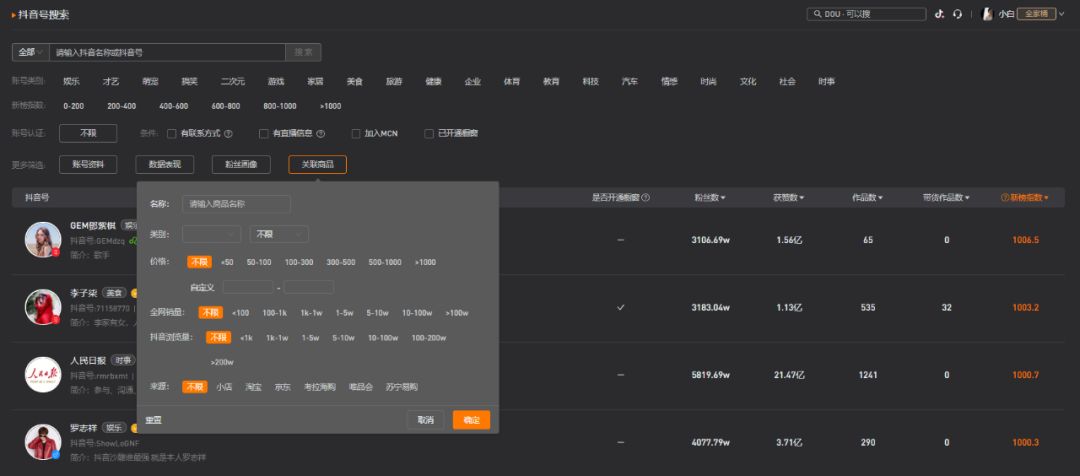Select price range 50-100
This screenshot has height=476, width=1080.
[259, 262]
